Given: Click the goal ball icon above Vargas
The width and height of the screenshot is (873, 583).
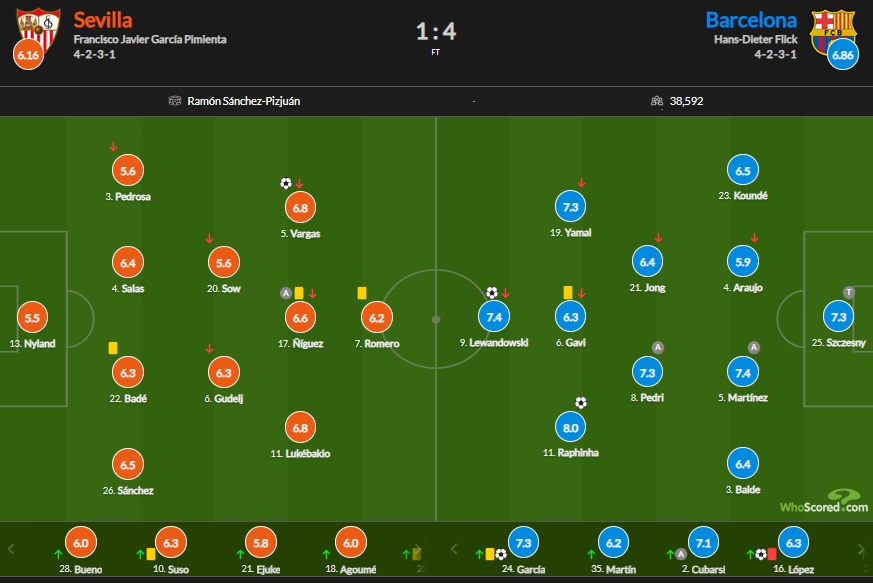Looking at the screenshot, I should pyautogui.click(x=286, y=183).
